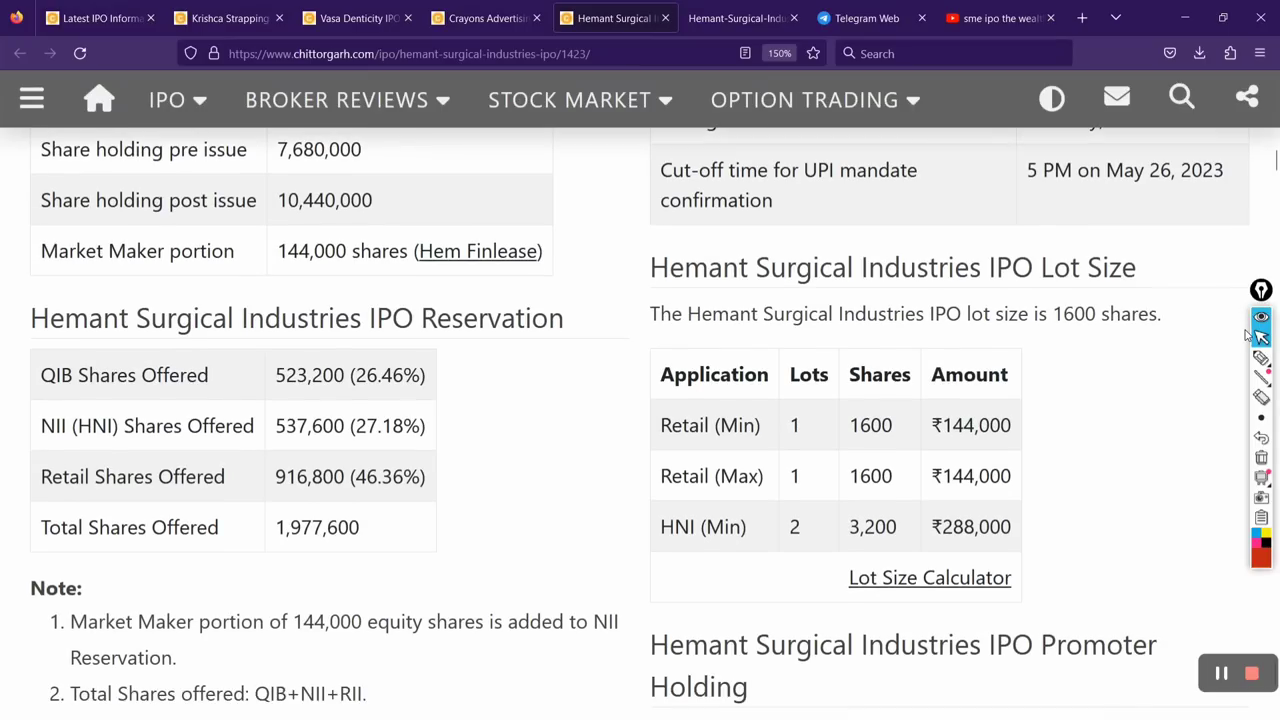Open Firefox application menu
Image resolution: width=1280 pixels, height=720 pixels.
pos(1260,53)
